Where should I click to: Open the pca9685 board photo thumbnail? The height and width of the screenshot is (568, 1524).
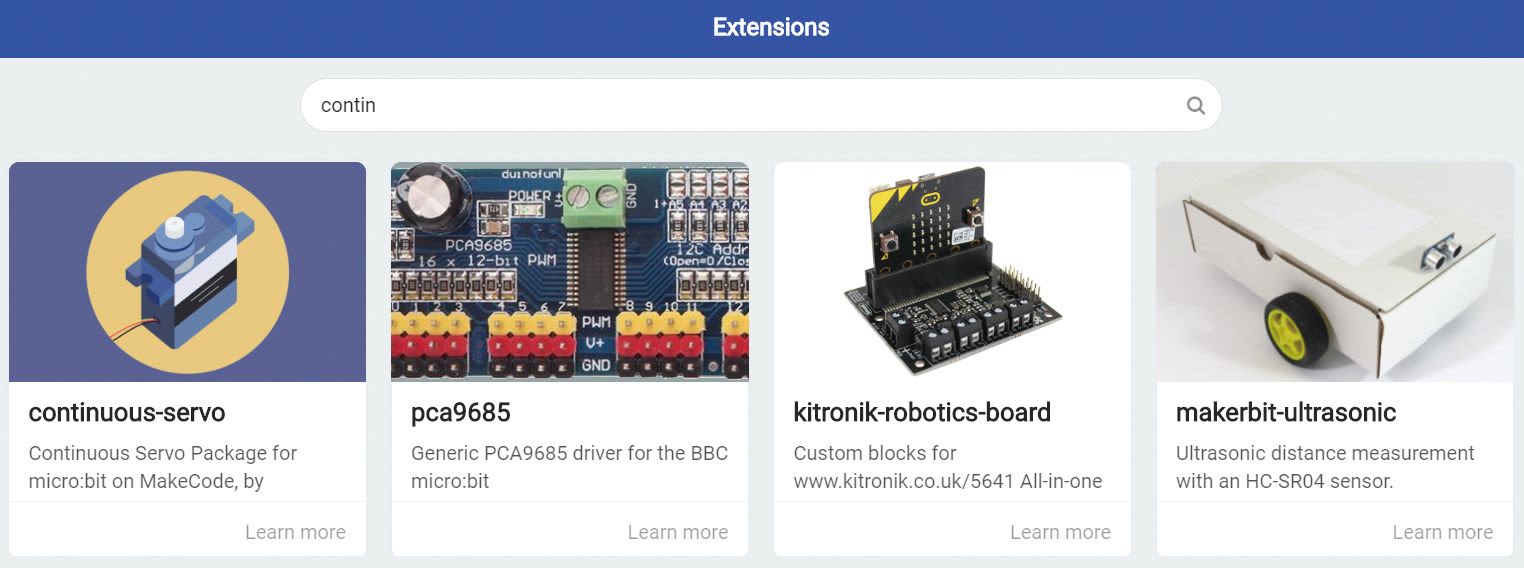[570, 272]
